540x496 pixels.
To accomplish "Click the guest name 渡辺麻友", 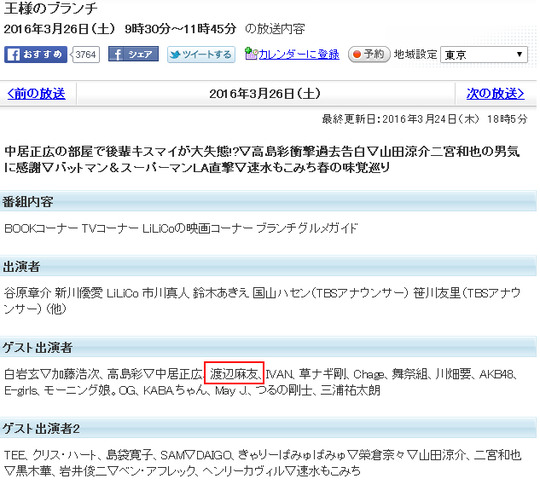I will (234, 374).
